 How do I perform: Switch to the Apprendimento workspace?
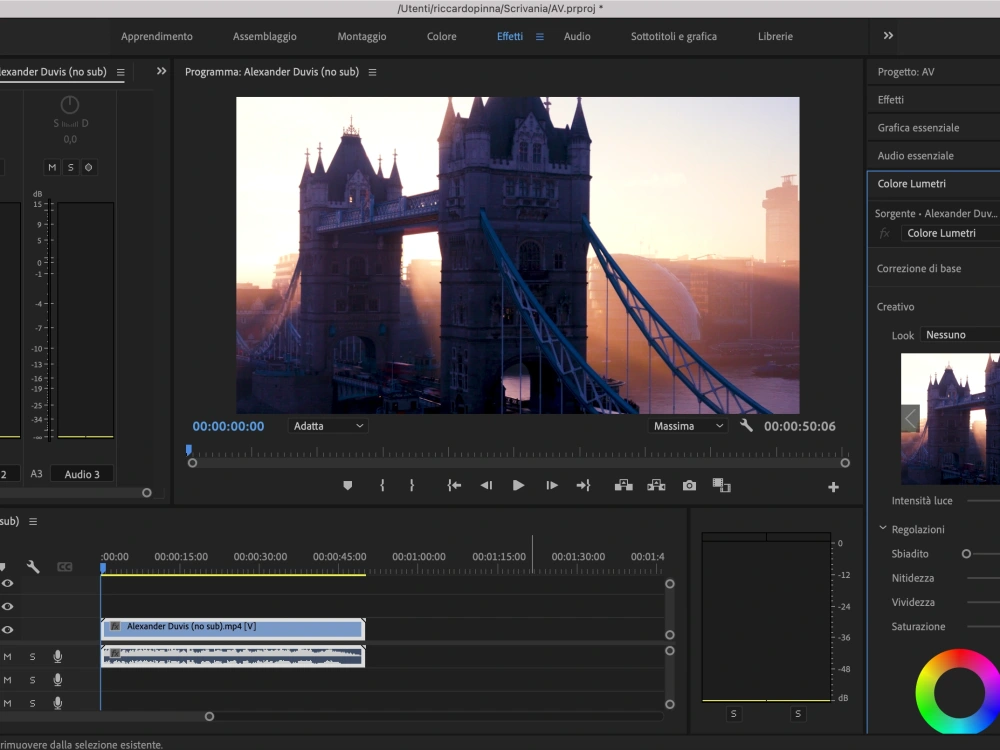157,36
